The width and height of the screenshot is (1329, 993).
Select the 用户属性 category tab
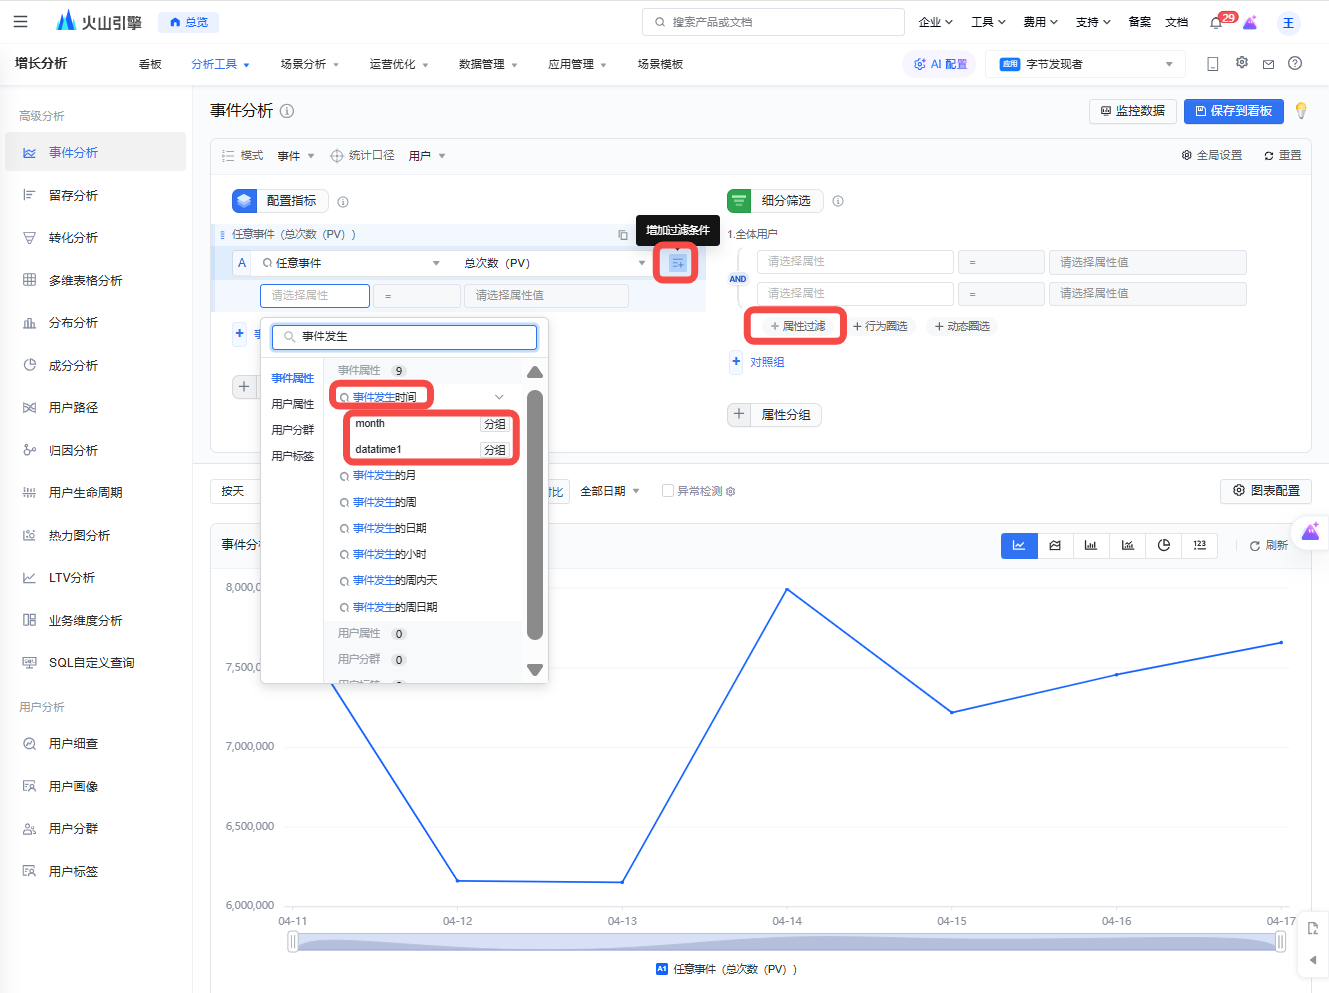coord(292,404)
